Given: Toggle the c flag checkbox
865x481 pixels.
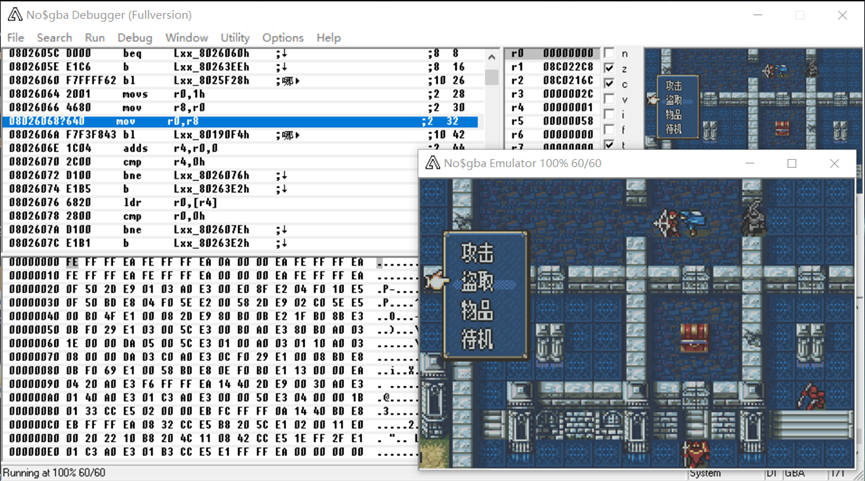Looking at the screenshot, I should point(609,84).
